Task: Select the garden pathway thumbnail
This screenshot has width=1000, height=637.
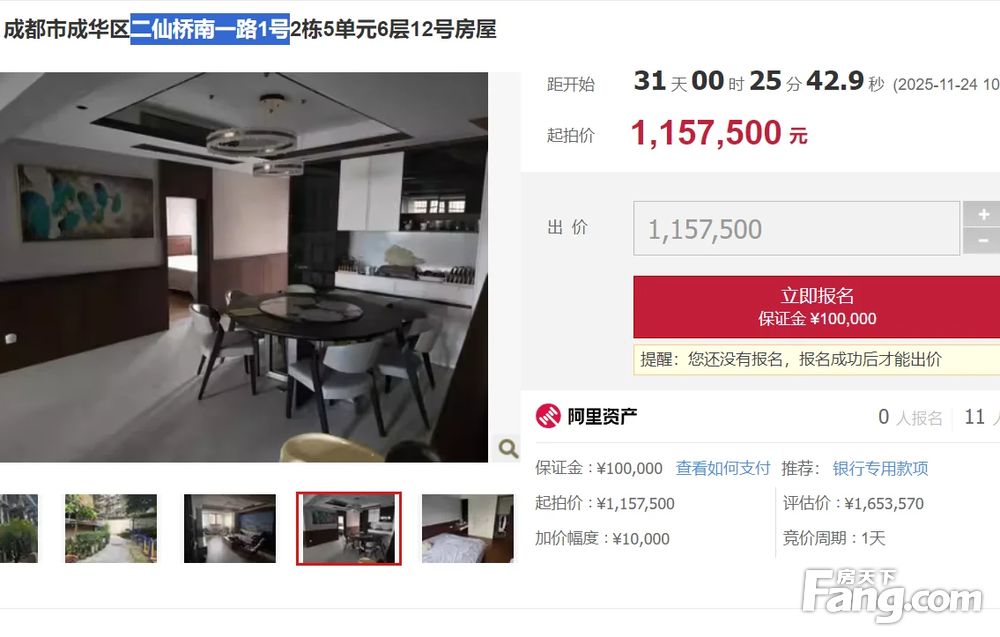Action: click(111, 528)
